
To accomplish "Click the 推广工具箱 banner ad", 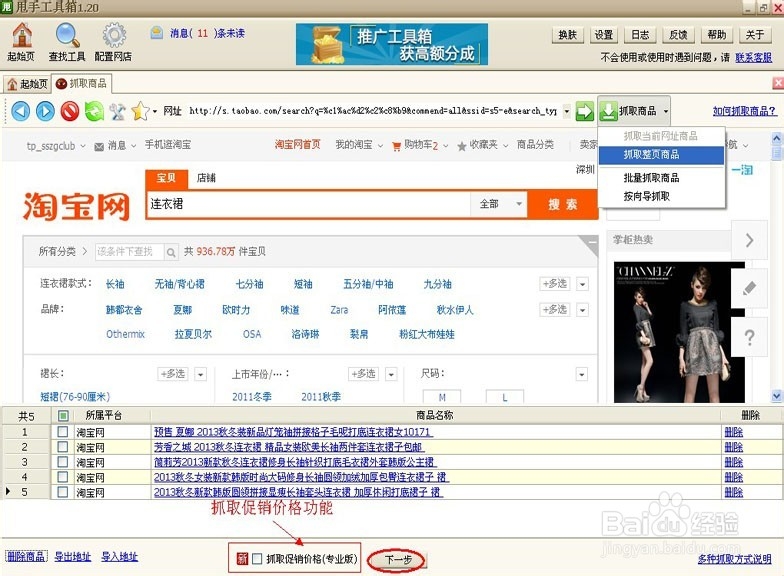I will coord(392,44).
